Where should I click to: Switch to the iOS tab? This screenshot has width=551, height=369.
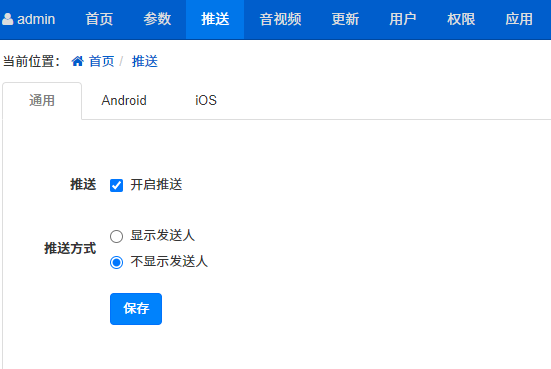point(206,101)
